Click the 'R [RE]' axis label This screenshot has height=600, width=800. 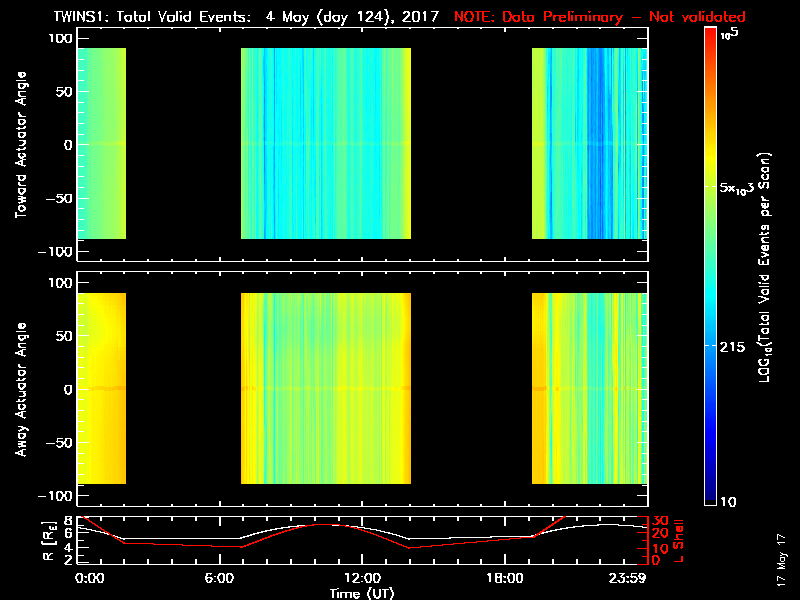point(49,541)
